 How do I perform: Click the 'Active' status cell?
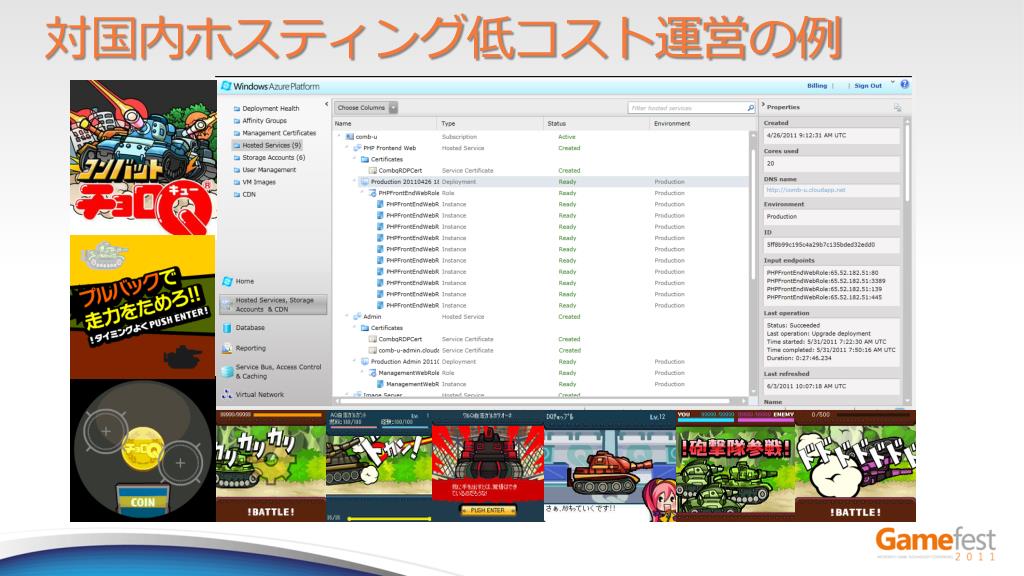coord(567,137)
